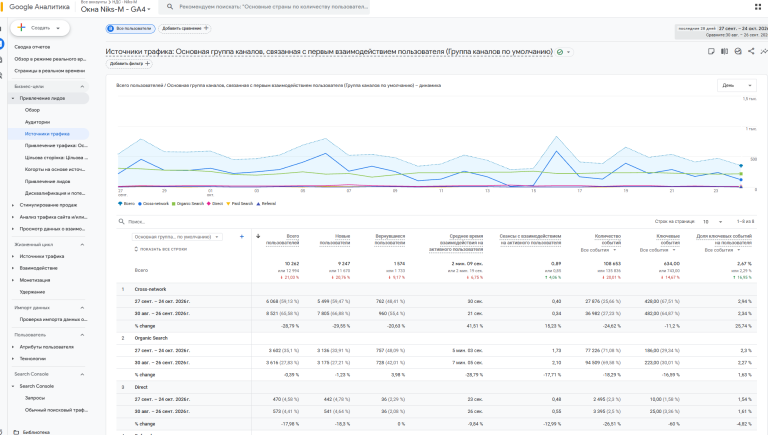
Task: Open the customize report icon
Action: pos(738,51)
